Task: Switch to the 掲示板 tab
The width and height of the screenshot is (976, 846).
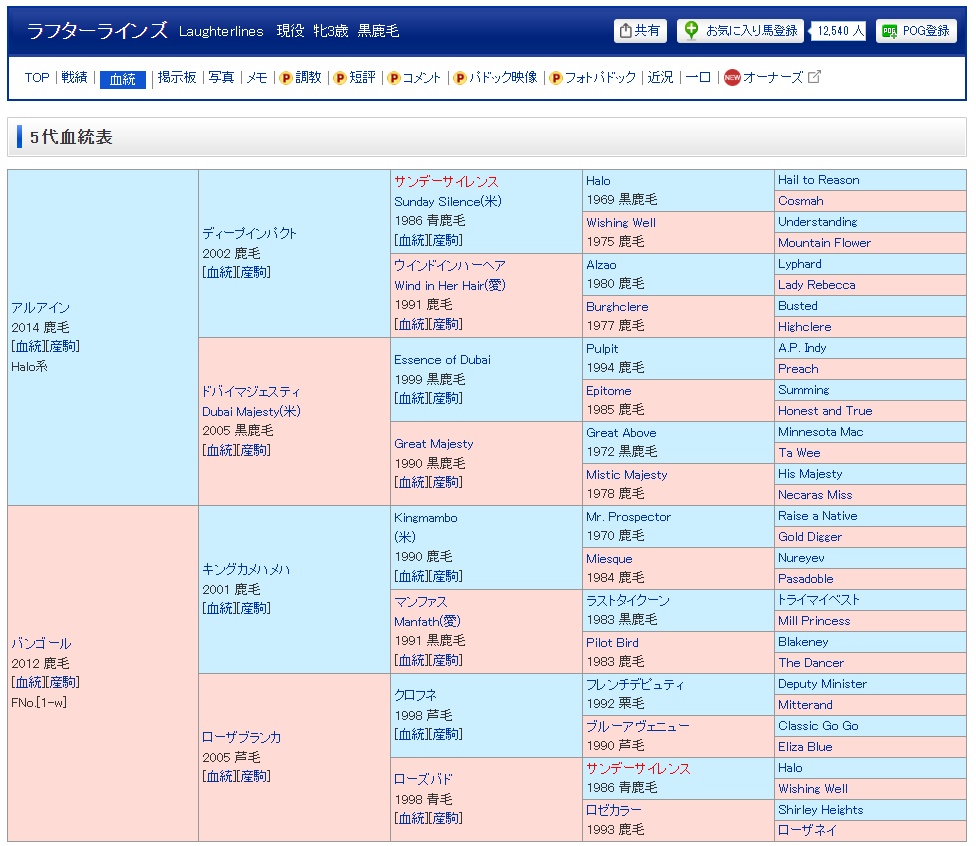Action: click(177, 77)
